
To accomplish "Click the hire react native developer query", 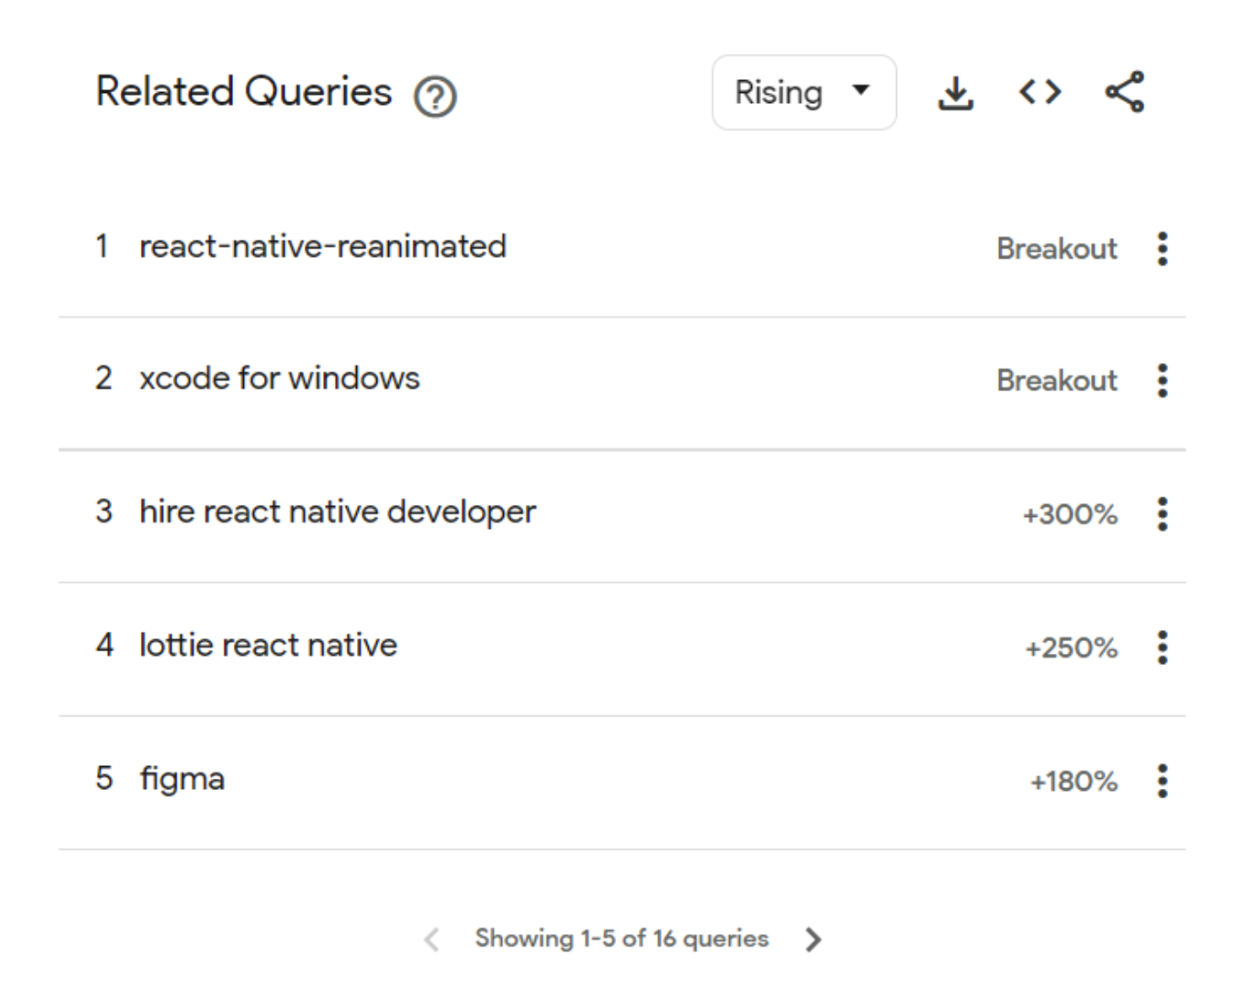I will pyautogui.click(x=337, y=511).
